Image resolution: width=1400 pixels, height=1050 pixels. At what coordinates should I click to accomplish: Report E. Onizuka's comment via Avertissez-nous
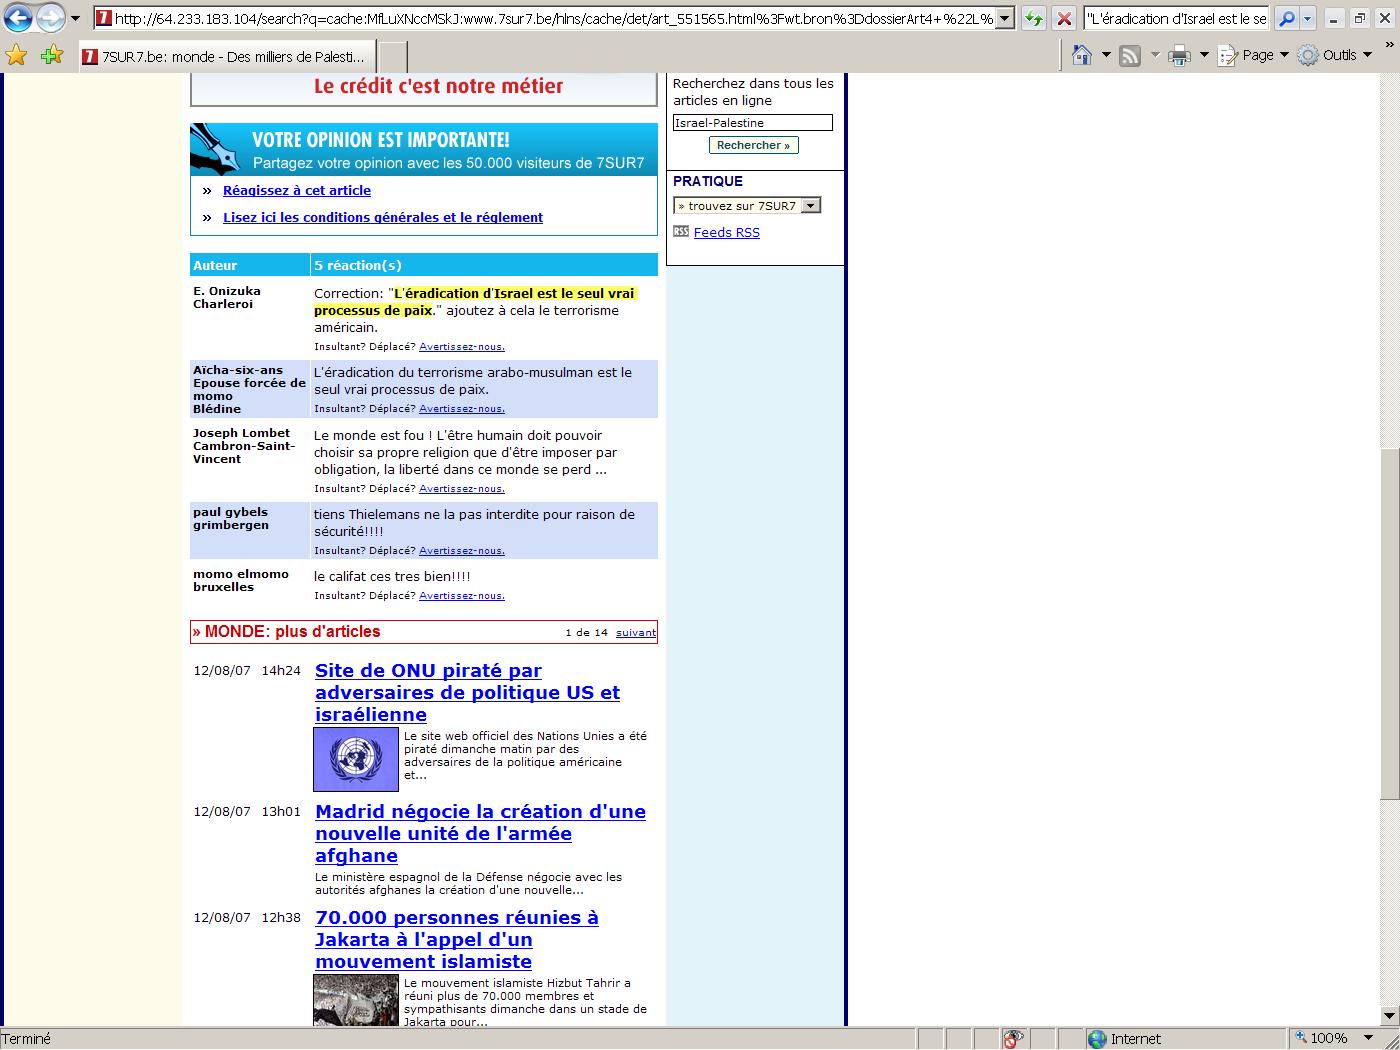click(x=461, y=347)
